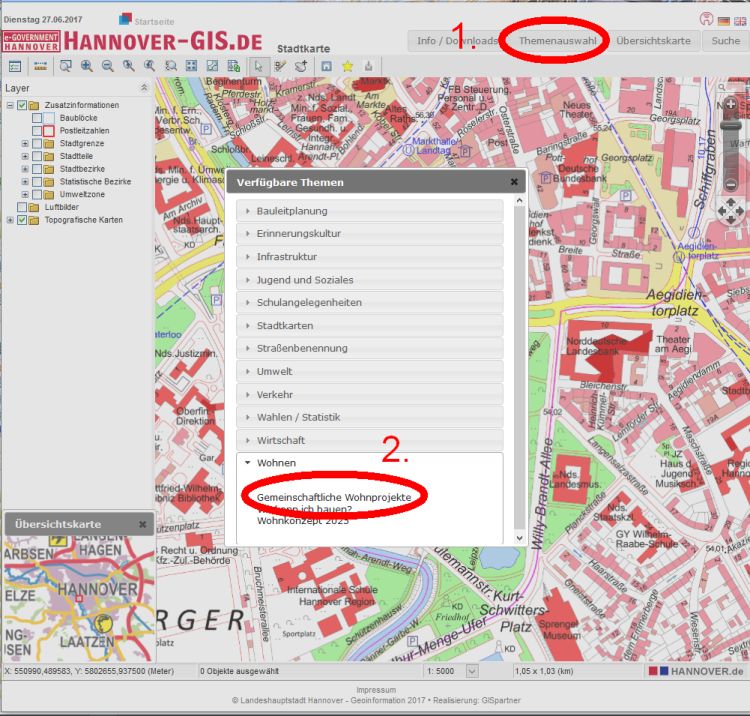
Task: Click the scale bar ruler icon
Action: point(41,66)
